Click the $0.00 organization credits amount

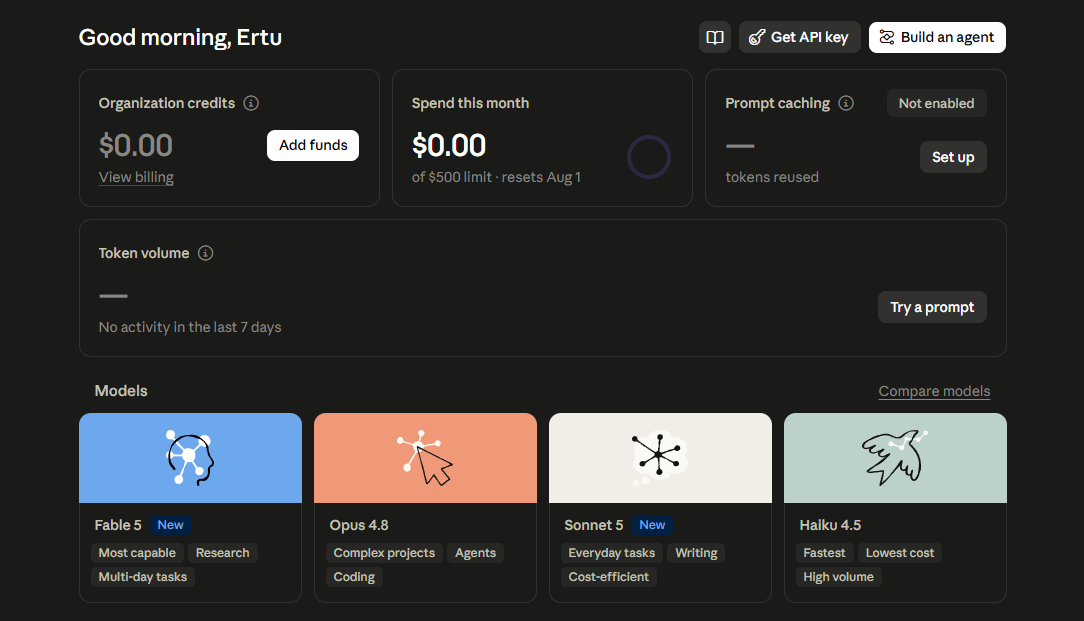coord(136,145)
